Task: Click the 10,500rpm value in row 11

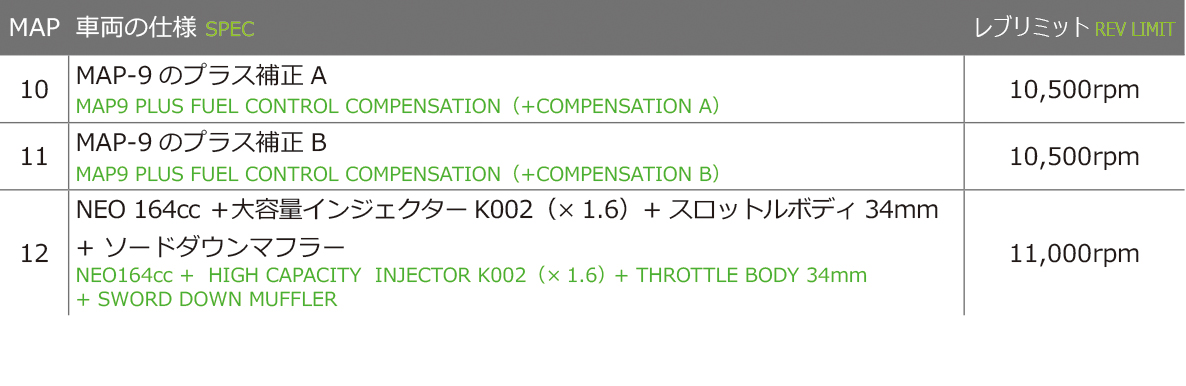Action: tap(1074, 157)
